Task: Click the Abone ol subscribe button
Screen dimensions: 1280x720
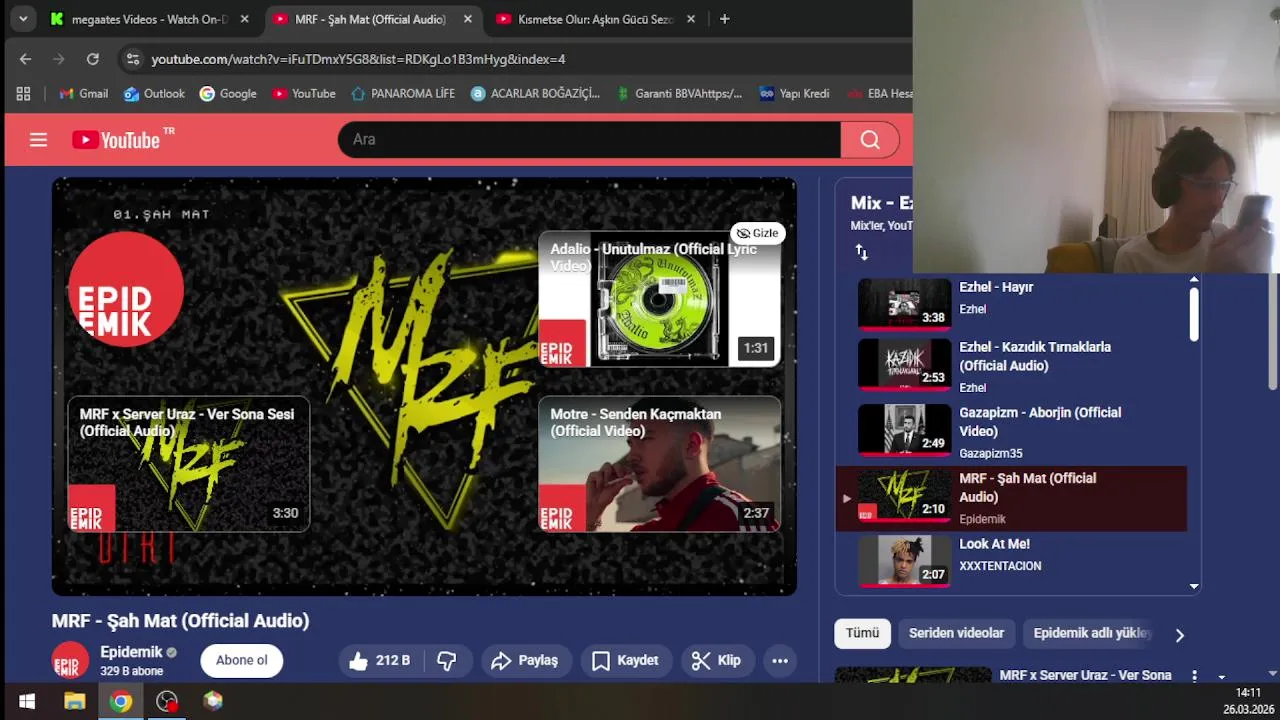Action: [242, 660]
